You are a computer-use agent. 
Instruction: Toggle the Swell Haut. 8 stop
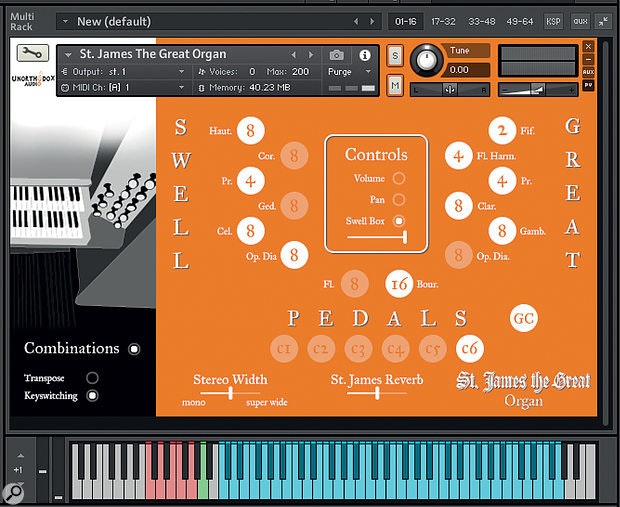coord(251,131)
